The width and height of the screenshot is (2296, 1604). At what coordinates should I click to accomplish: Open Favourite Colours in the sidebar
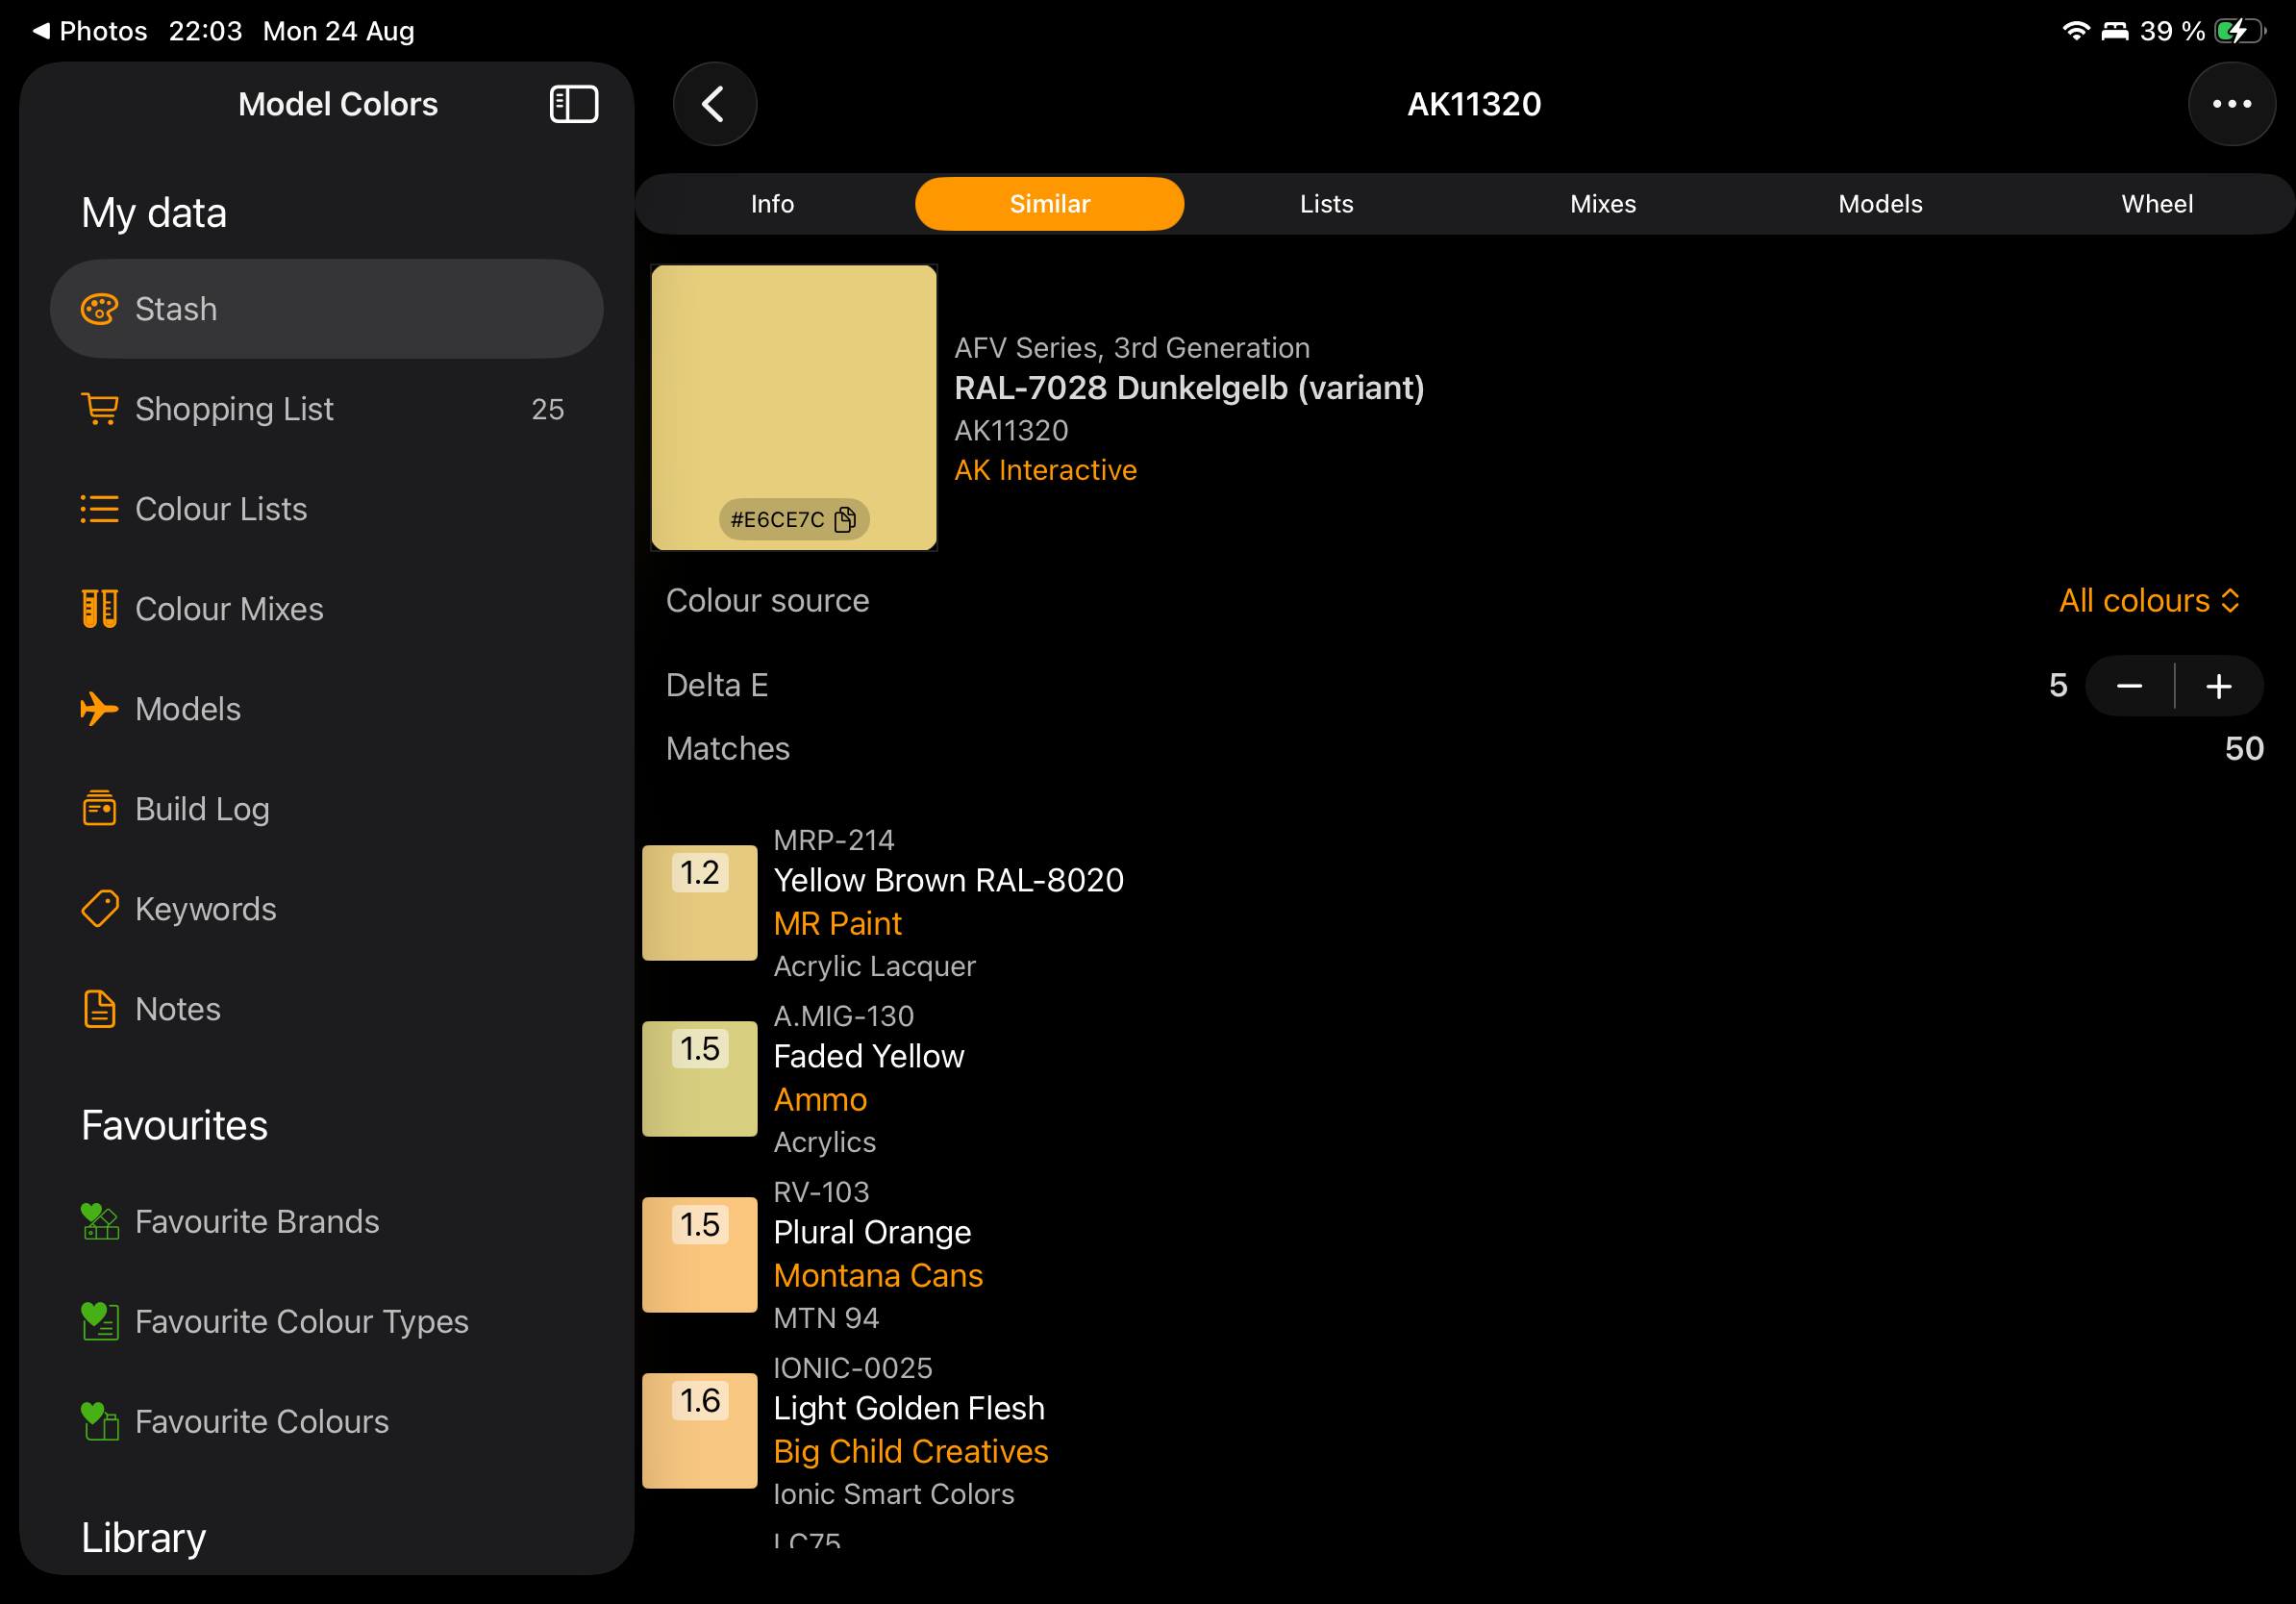(x=327, y=1421)
